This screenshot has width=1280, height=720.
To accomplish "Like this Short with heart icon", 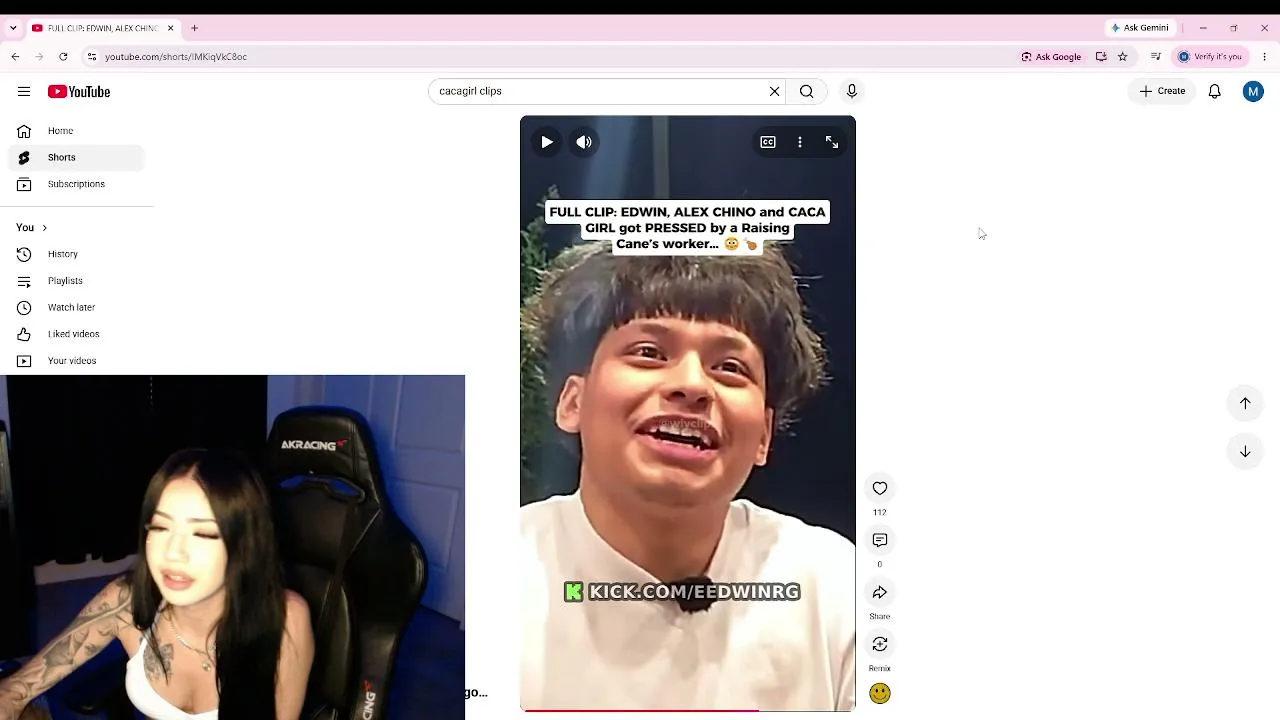I will tap(880, 488).
